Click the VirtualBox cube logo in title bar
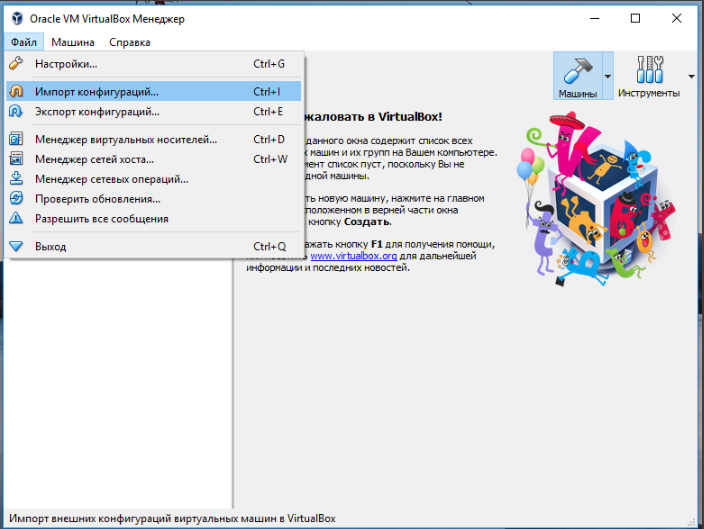Viewport: 704px width, 529px height. click(17, 18)
